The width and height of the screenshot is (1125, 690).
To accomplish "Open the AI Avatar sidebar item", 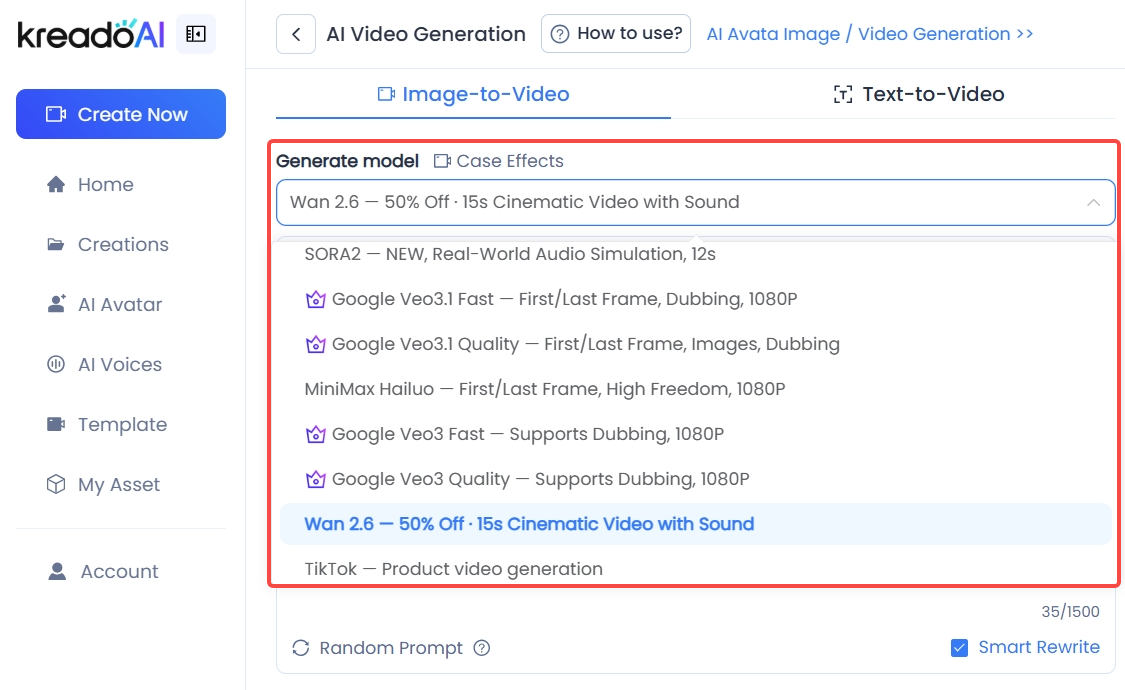I will click(119, 305).
